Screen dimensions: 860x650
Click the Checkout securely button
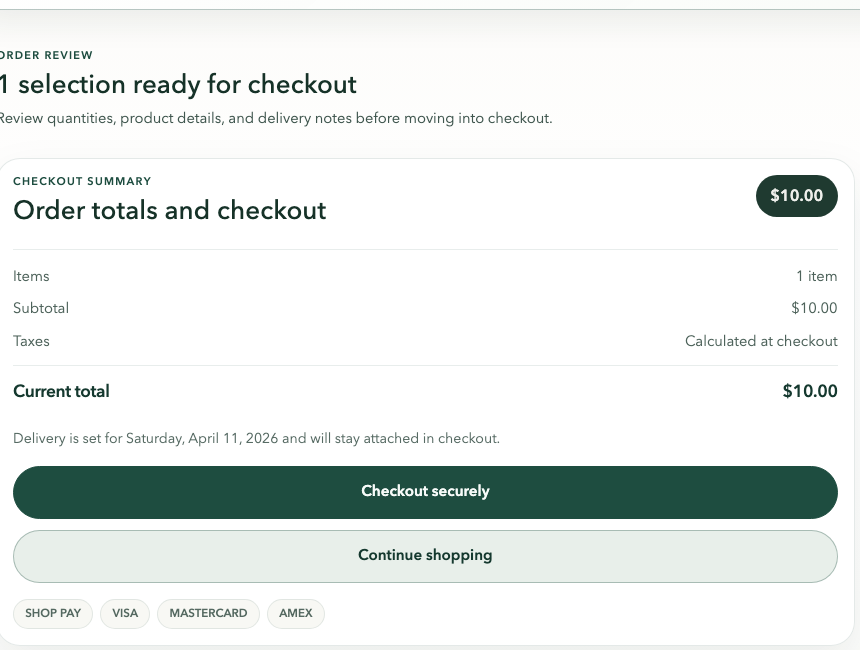tap(425, 491)
